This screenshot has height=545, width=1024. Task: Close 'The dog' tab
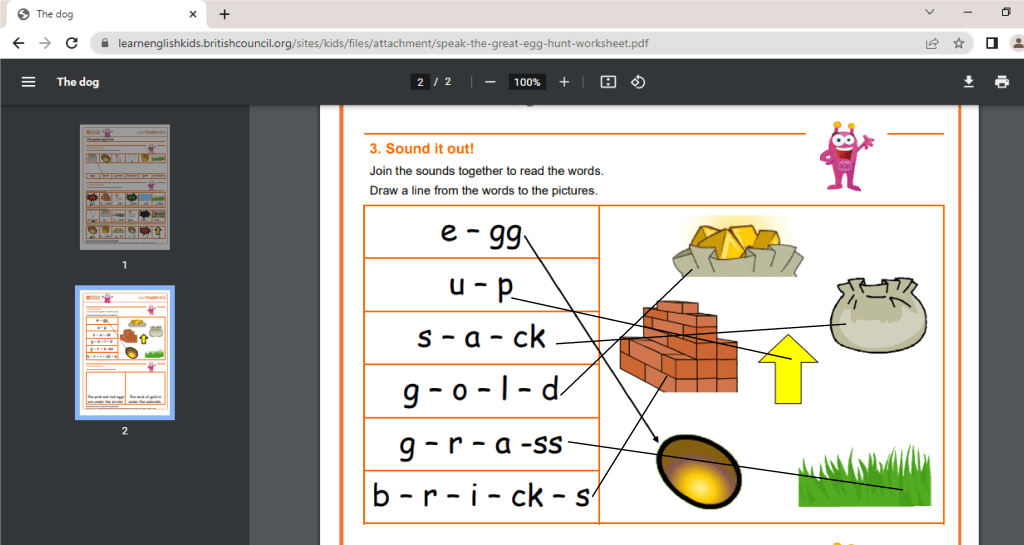coord(192,14)
